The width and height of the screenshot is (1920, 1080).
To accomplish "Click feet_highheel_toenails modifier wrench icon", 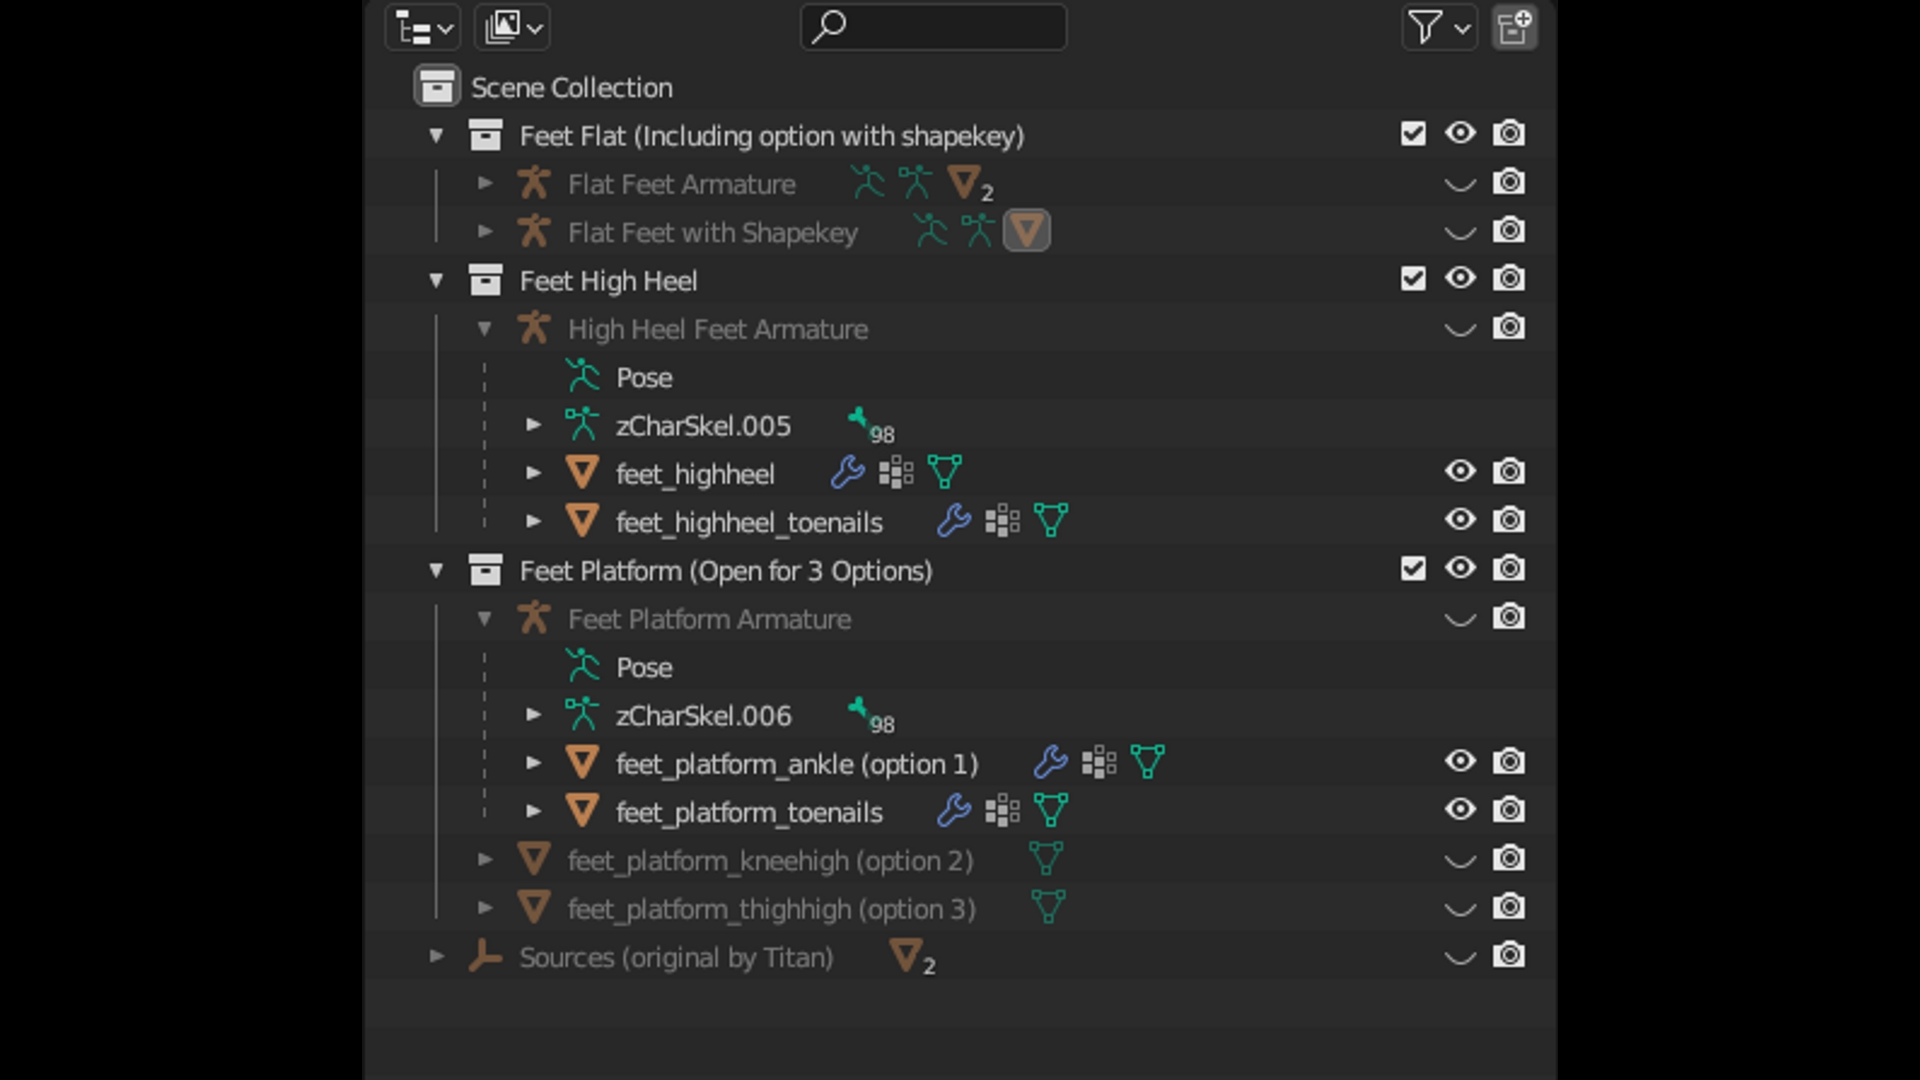I will [954, 520].
